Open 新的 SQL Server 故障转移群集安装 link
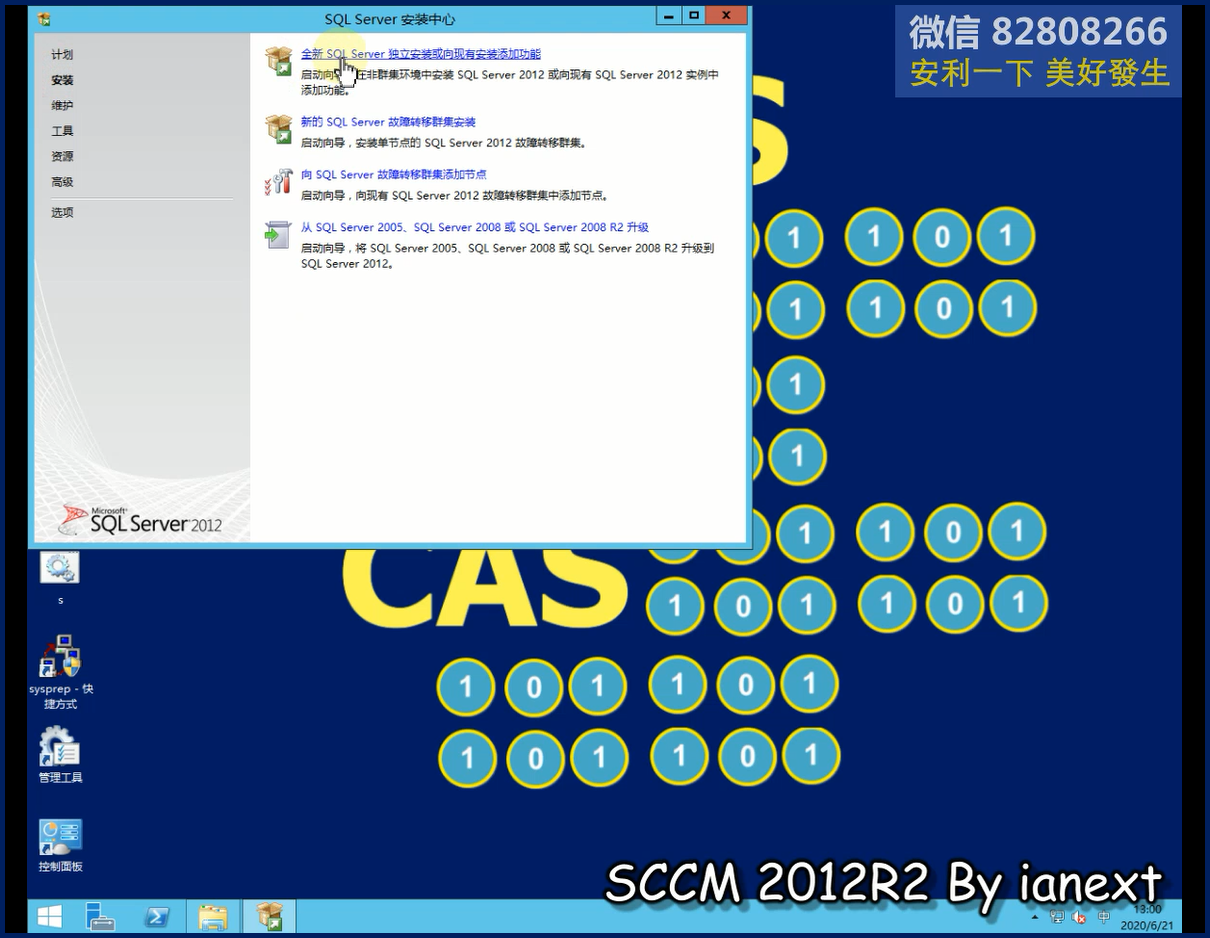 pos(388,122)
